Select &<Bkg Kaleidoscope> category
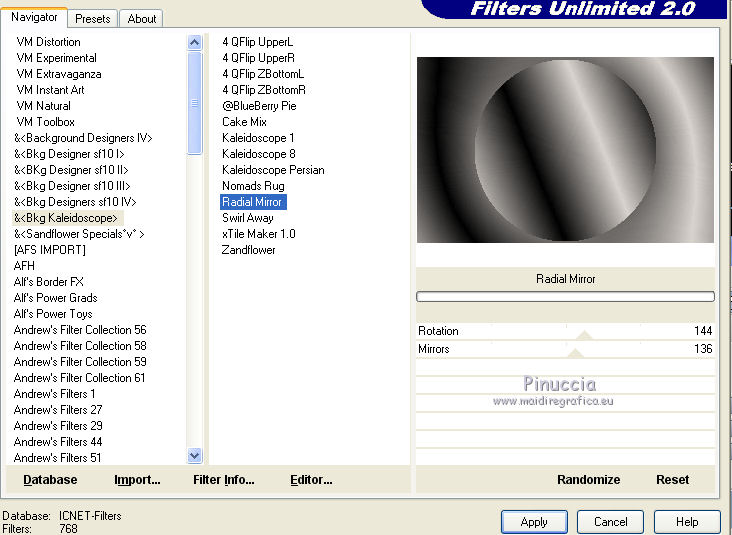732x535 pixels. (68, 218)
